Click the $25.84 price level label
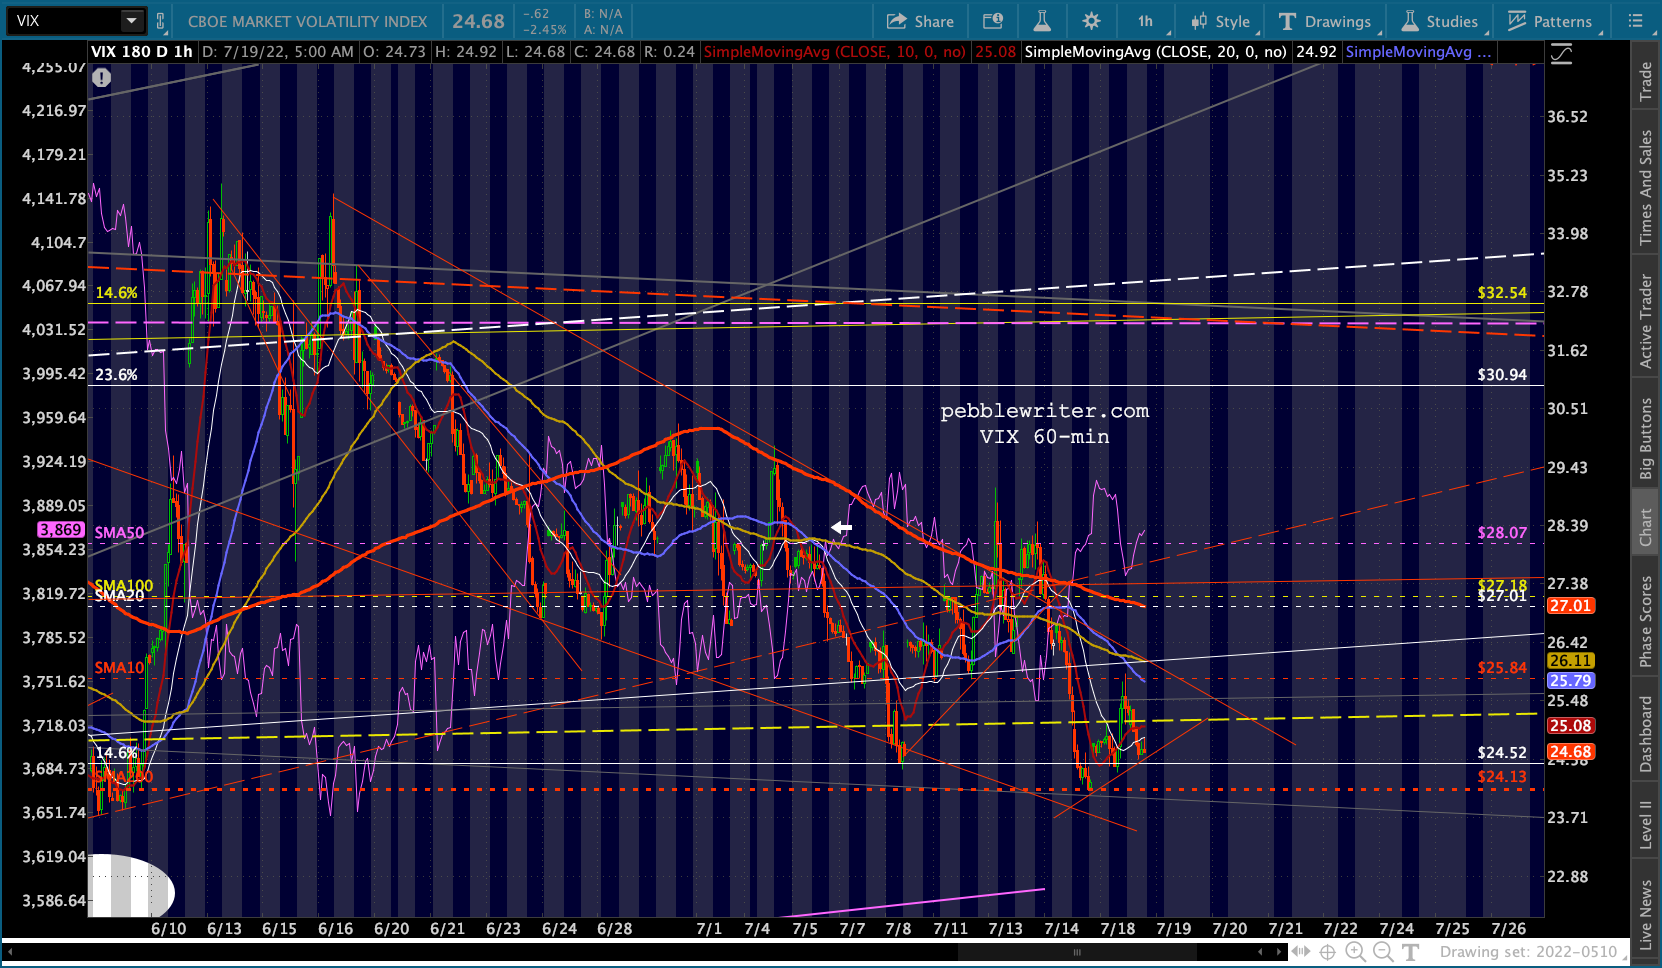Viewport: 1662px width, 968px height. point(1502,668)
